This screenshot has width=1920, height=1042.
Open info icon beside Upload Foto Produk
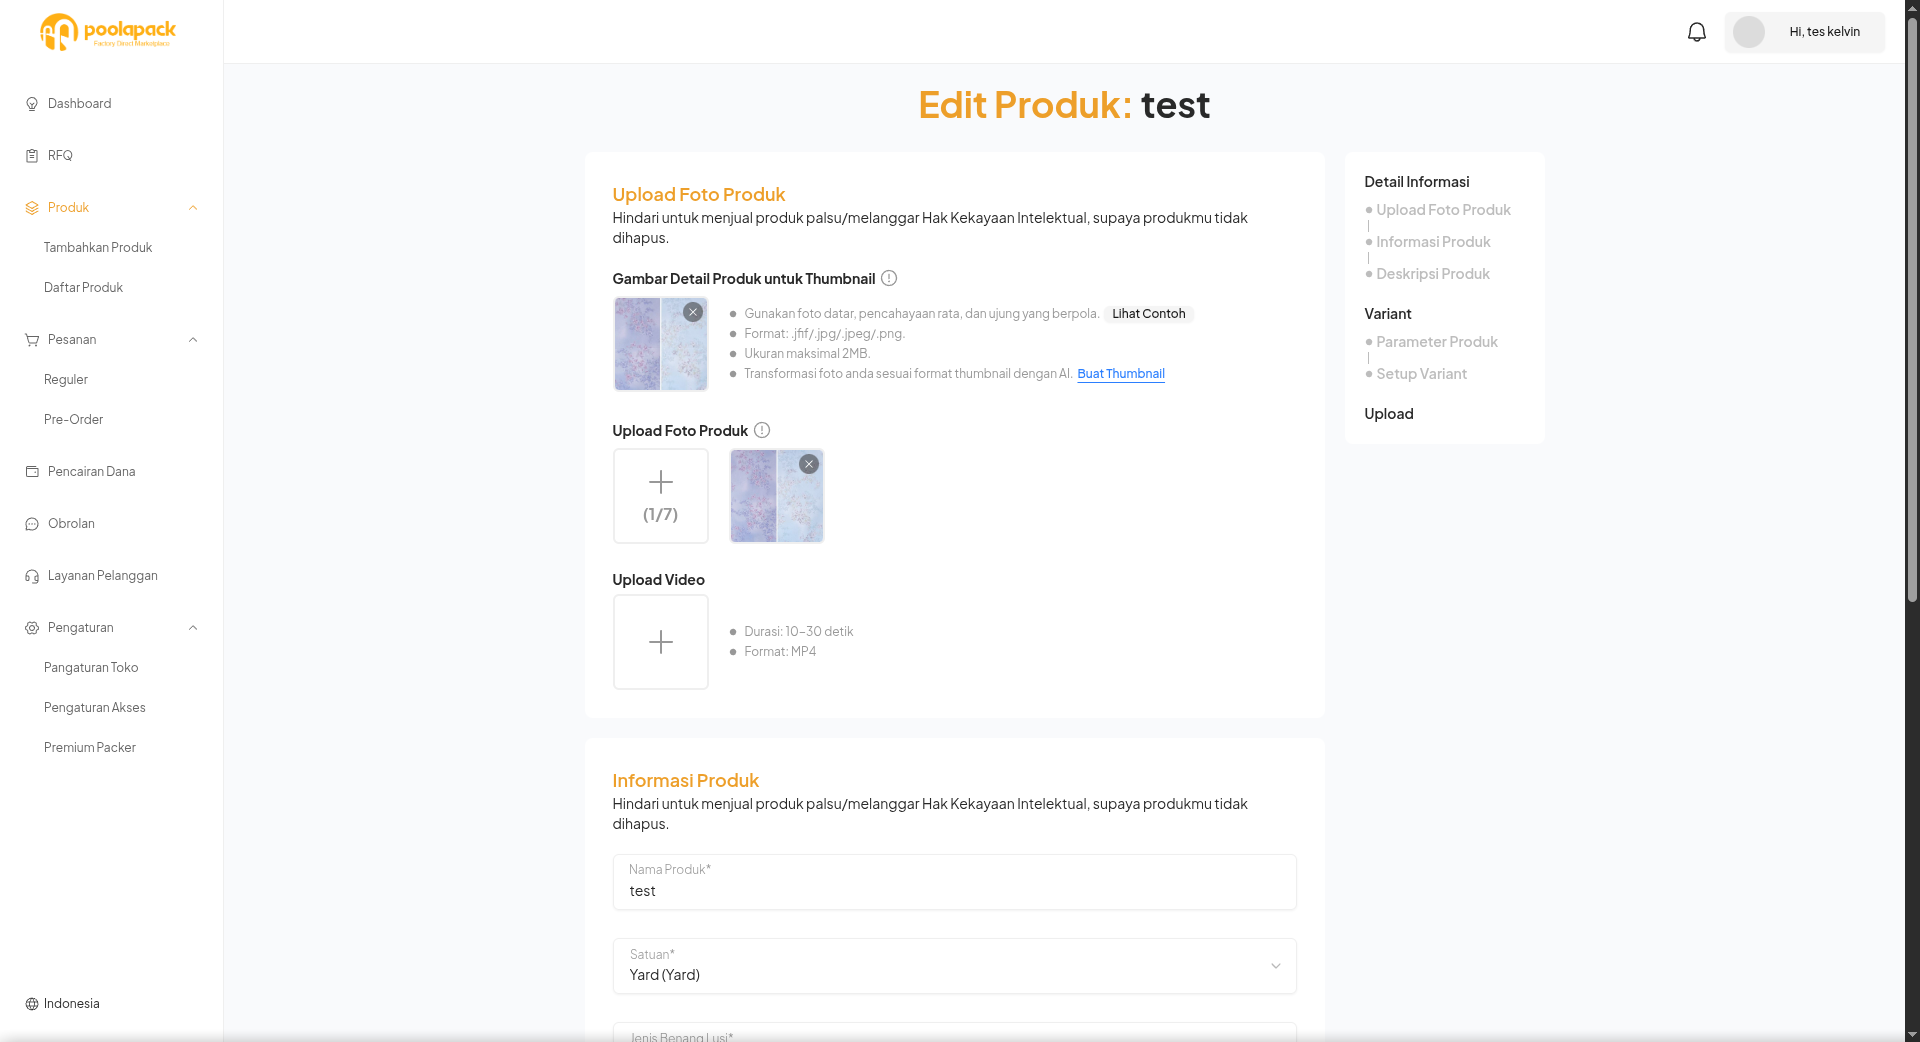(x=762, y=430)
